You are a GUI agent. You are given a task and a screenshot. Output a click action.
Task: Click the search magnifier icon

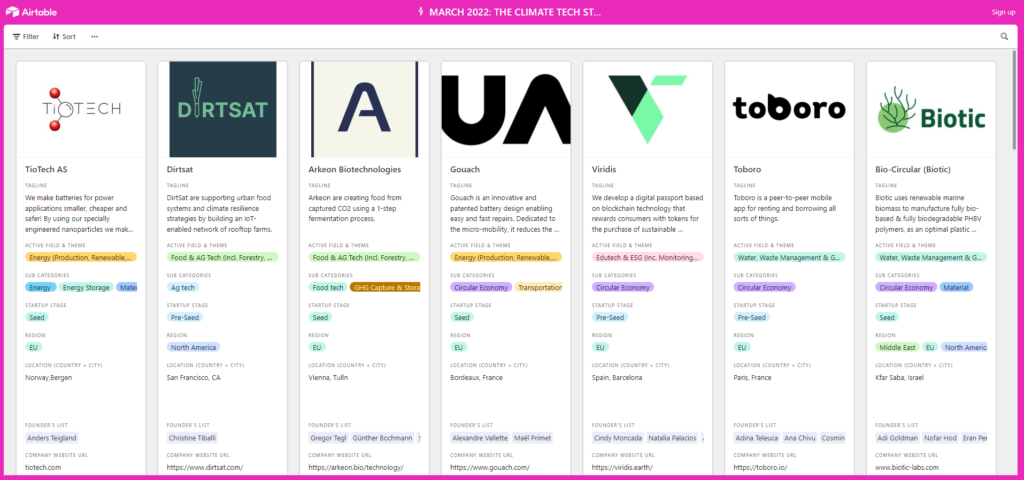coord(1004,37)
